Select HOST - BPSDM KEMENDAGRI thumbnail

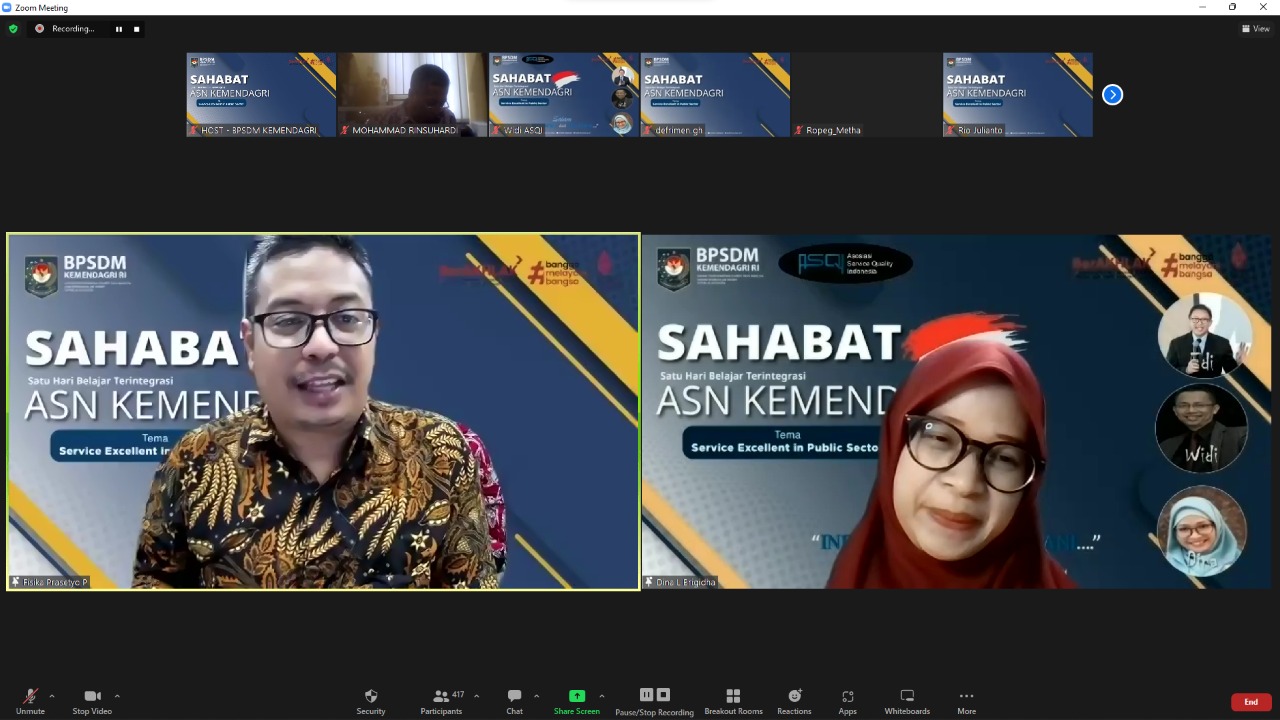(261, 95)
